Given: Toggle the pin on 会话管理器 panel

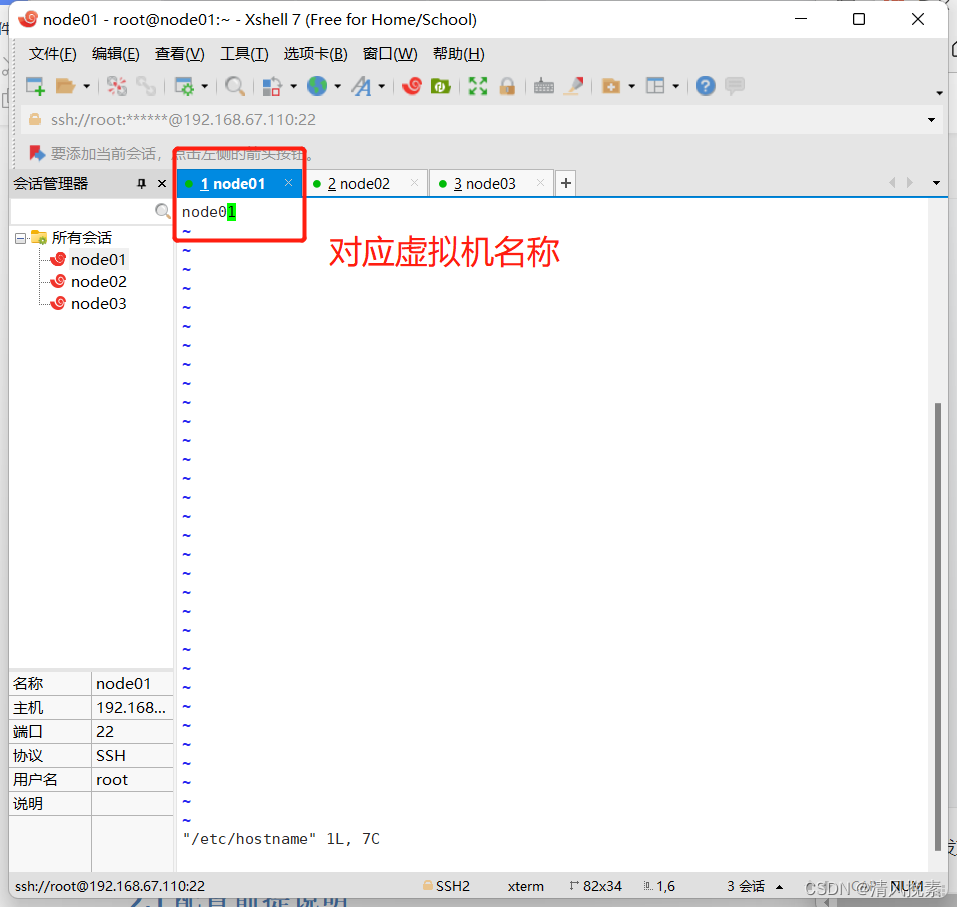Looking at the screenshot, I should (x=141, y=183).
